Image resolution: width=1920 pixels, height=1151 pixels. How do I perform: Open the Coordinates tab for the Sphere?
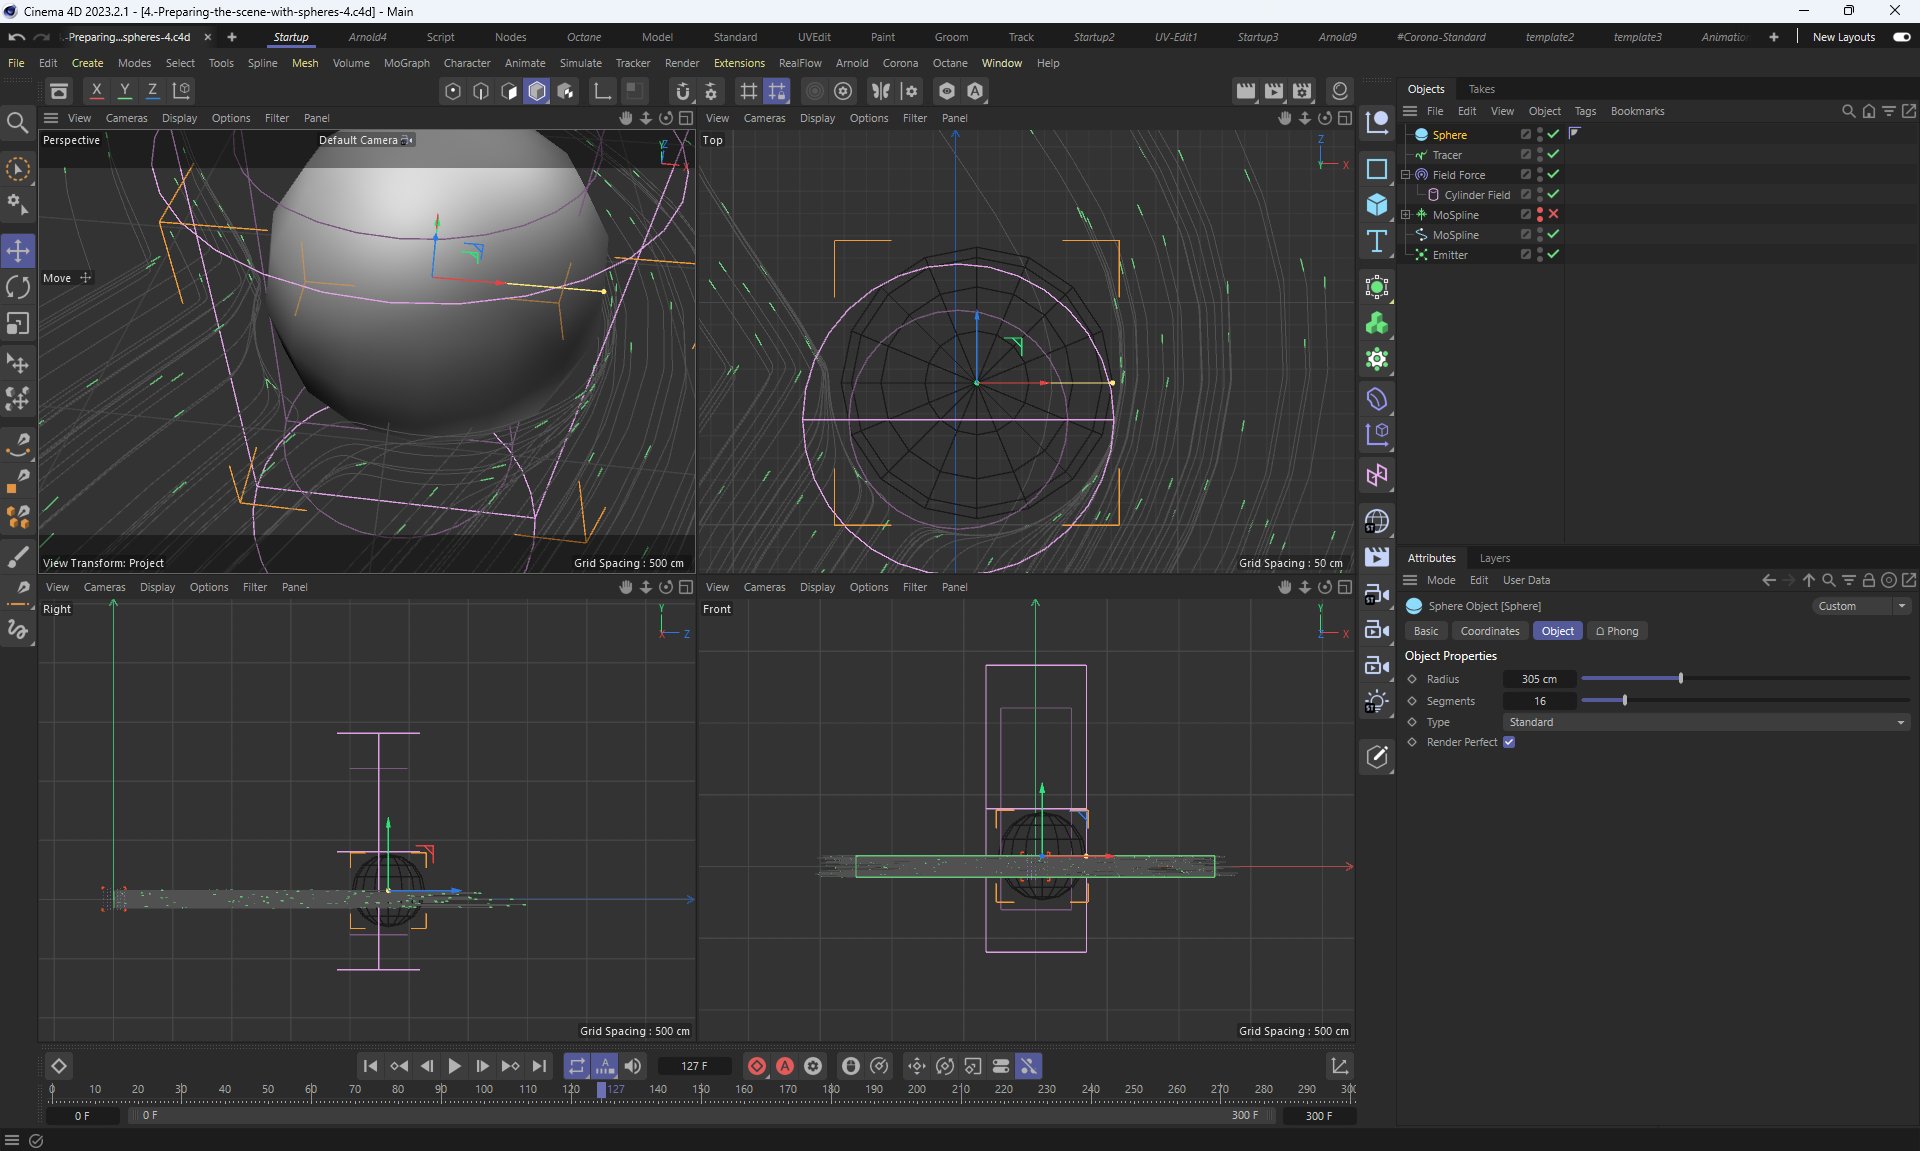pos(1489,631)
